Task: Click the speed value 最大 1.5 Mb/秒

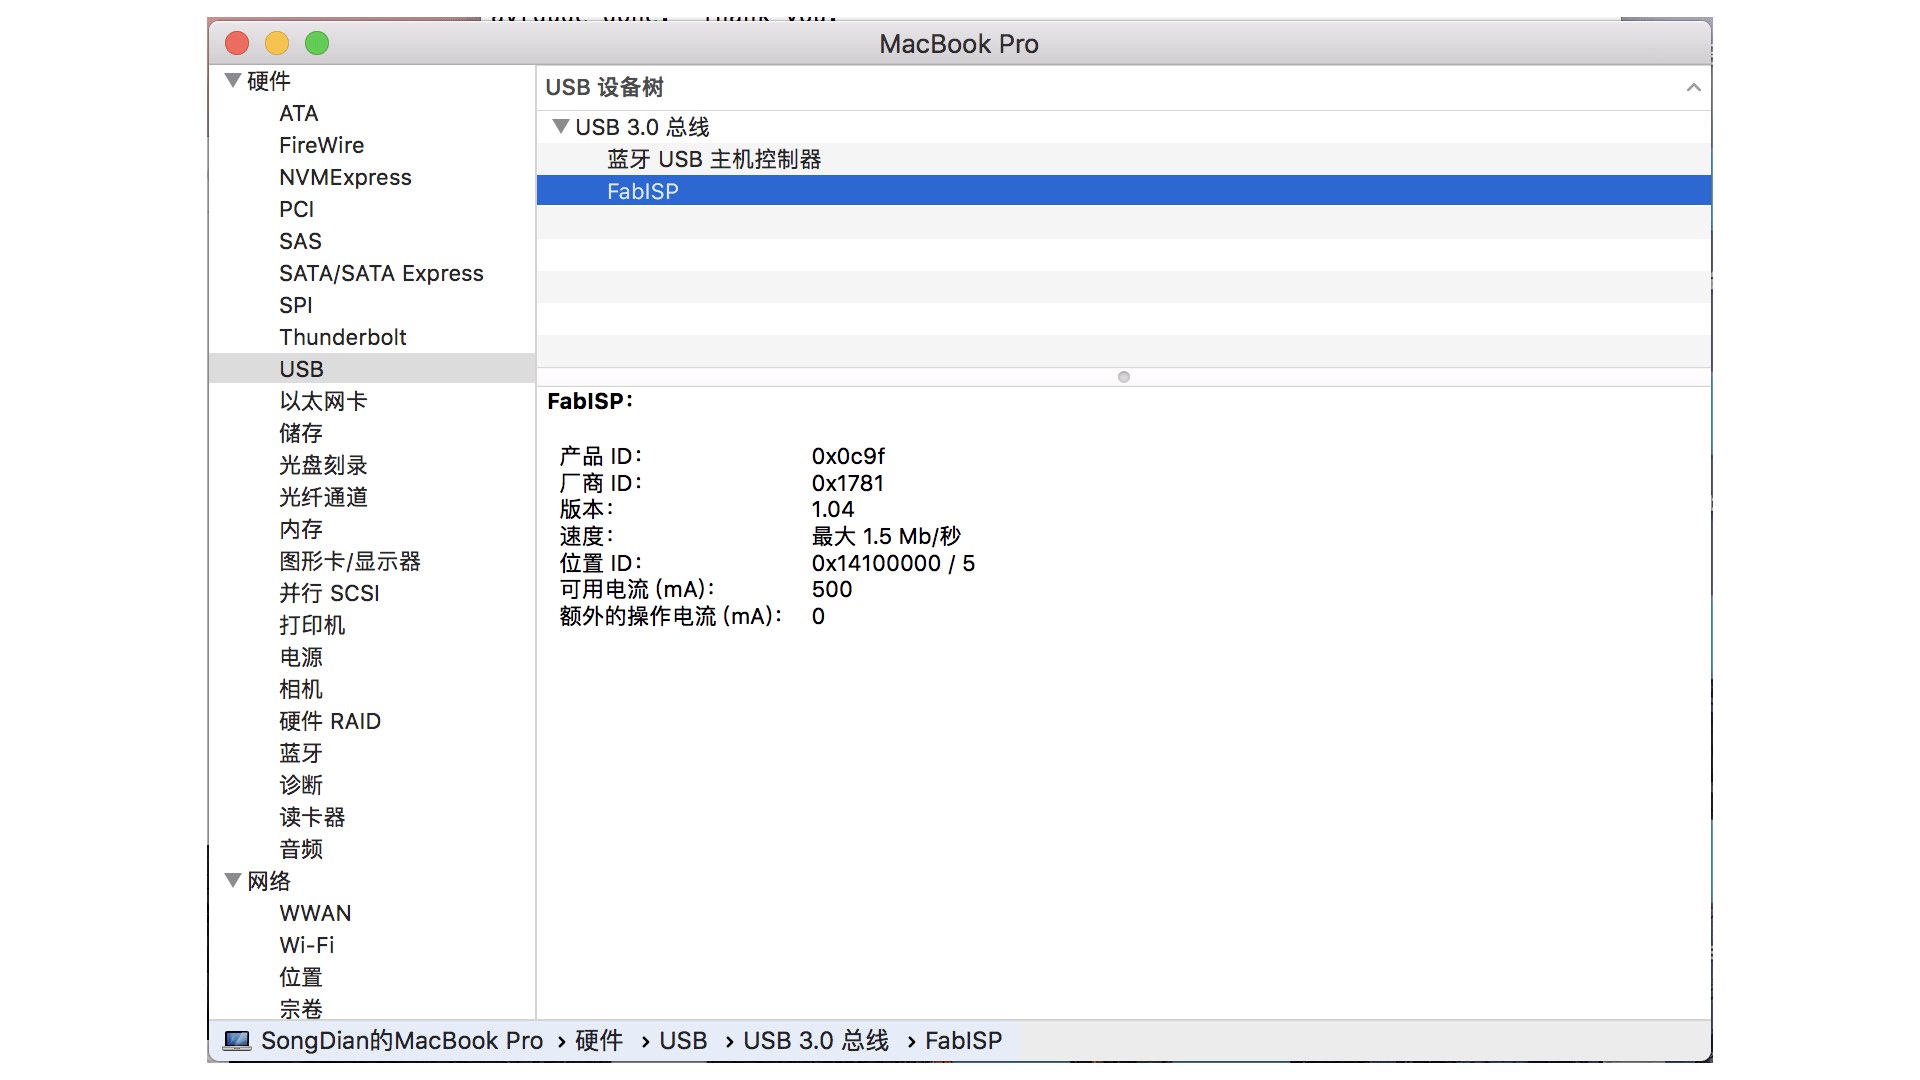Action: click(x=886, y=537)
